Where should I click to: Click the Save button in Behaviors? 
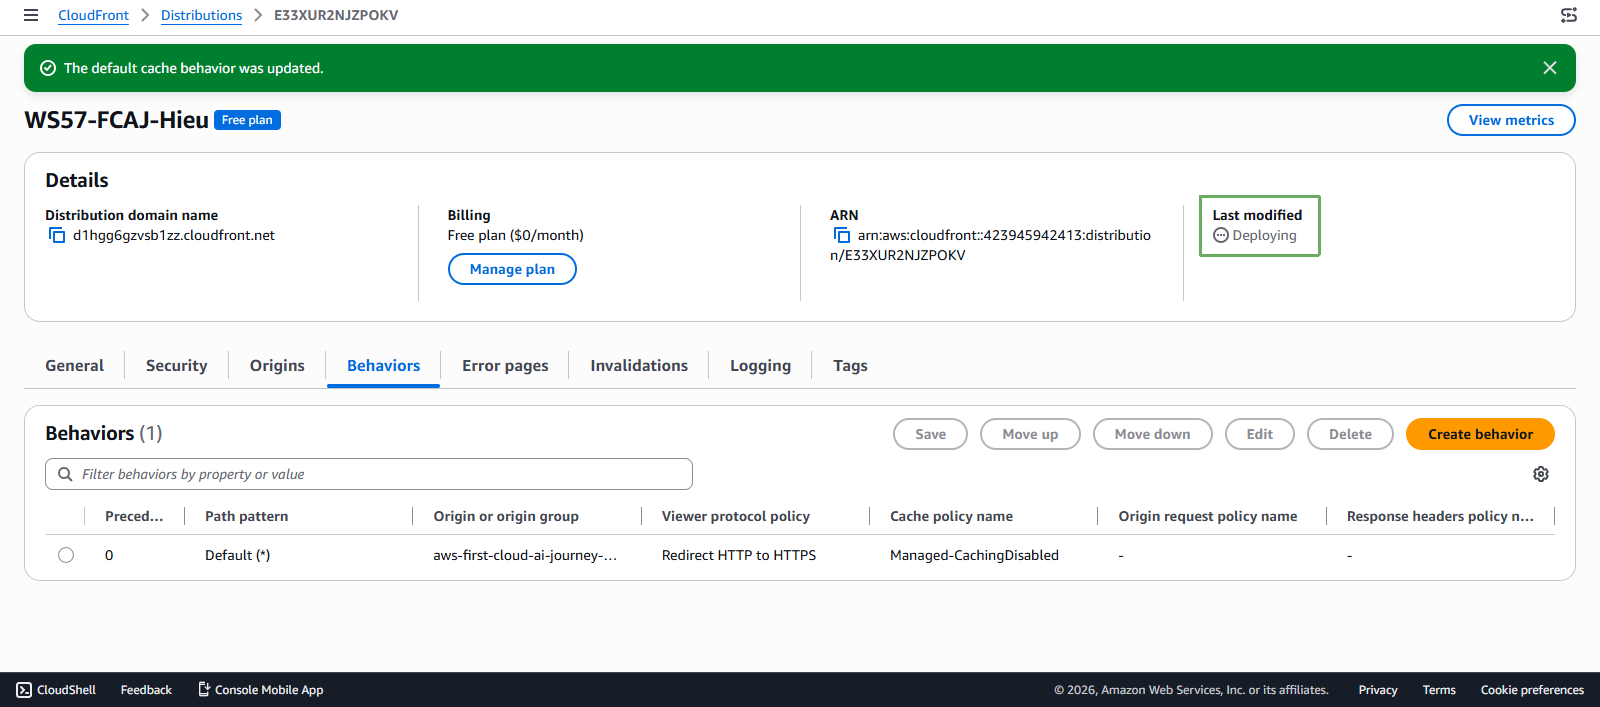(930, 434)
